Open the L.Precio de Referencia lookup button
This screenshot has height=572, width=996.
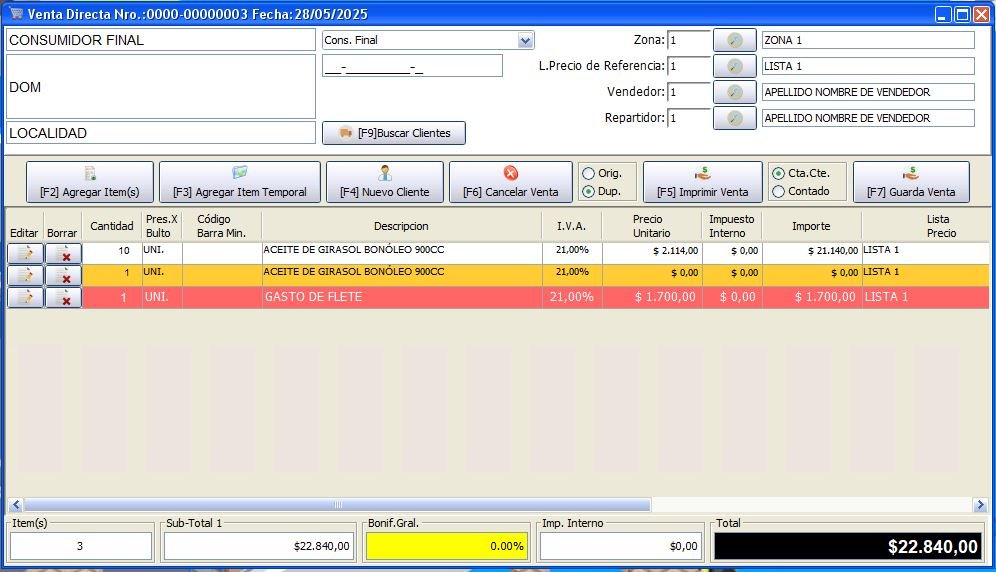734,66
